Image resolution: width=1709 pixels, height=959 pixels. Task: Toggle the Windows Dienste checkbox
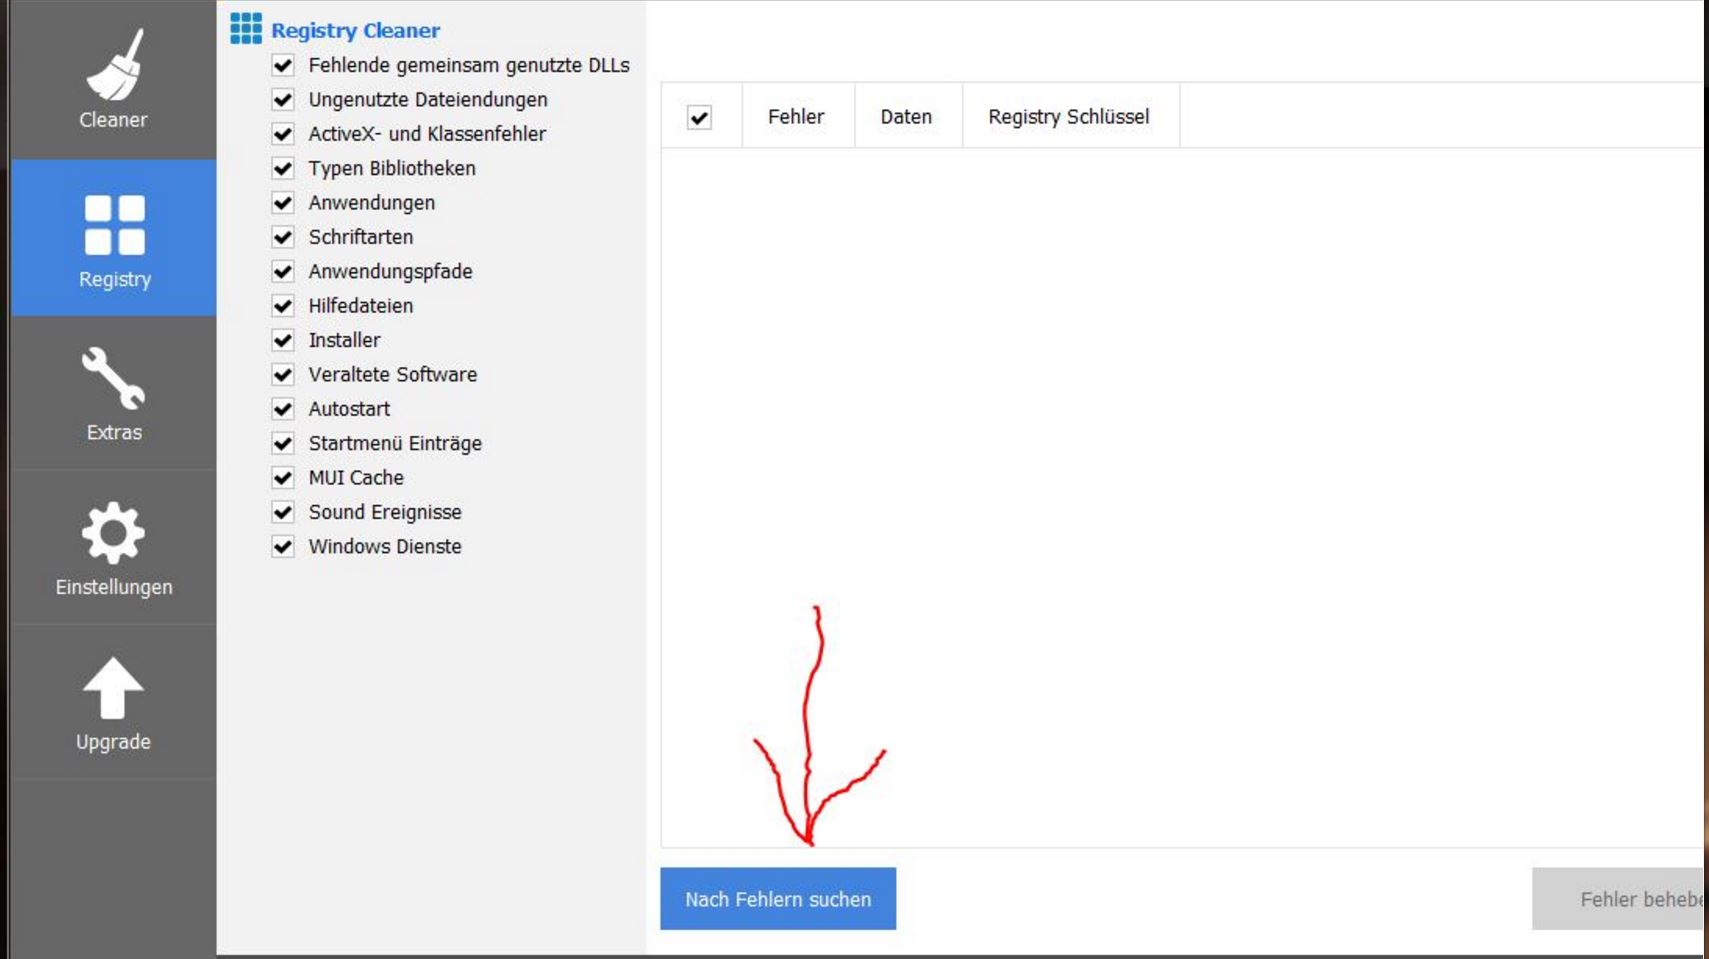pos(283,547)
